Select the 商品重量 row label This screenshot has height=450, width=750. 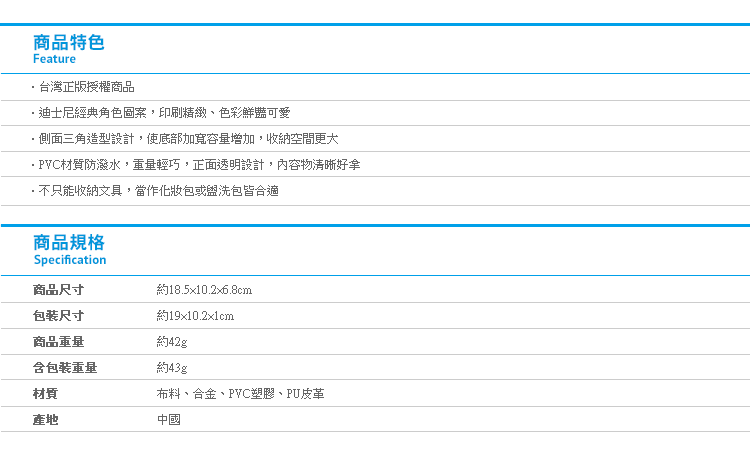58,342
